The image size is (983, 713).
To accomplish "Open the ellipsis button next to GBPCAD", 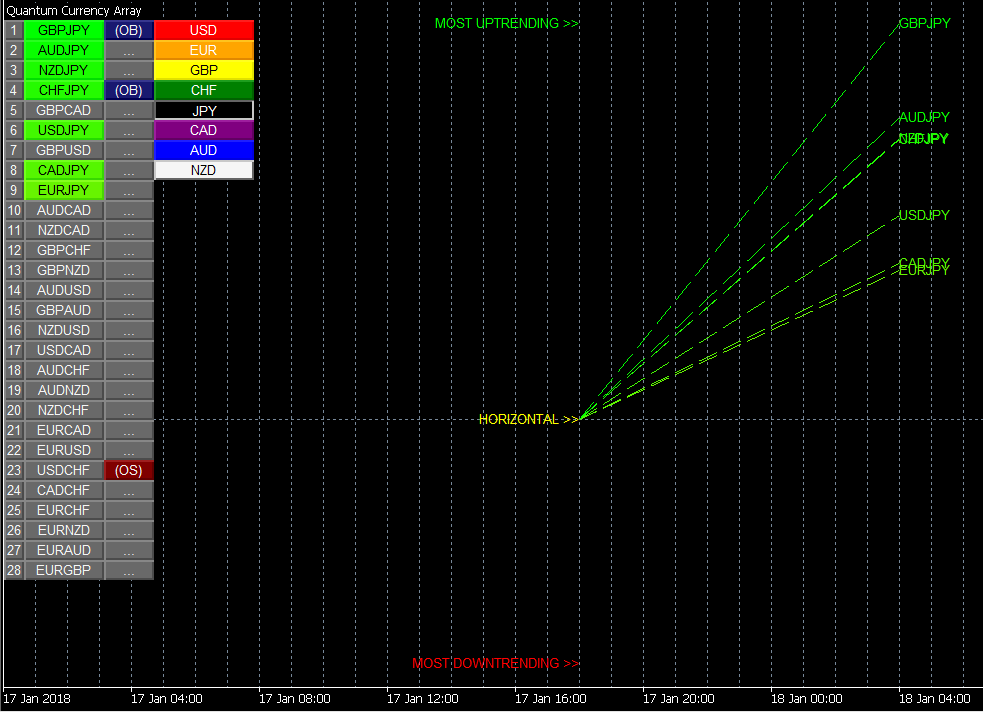I will click(x=129, y=110).
